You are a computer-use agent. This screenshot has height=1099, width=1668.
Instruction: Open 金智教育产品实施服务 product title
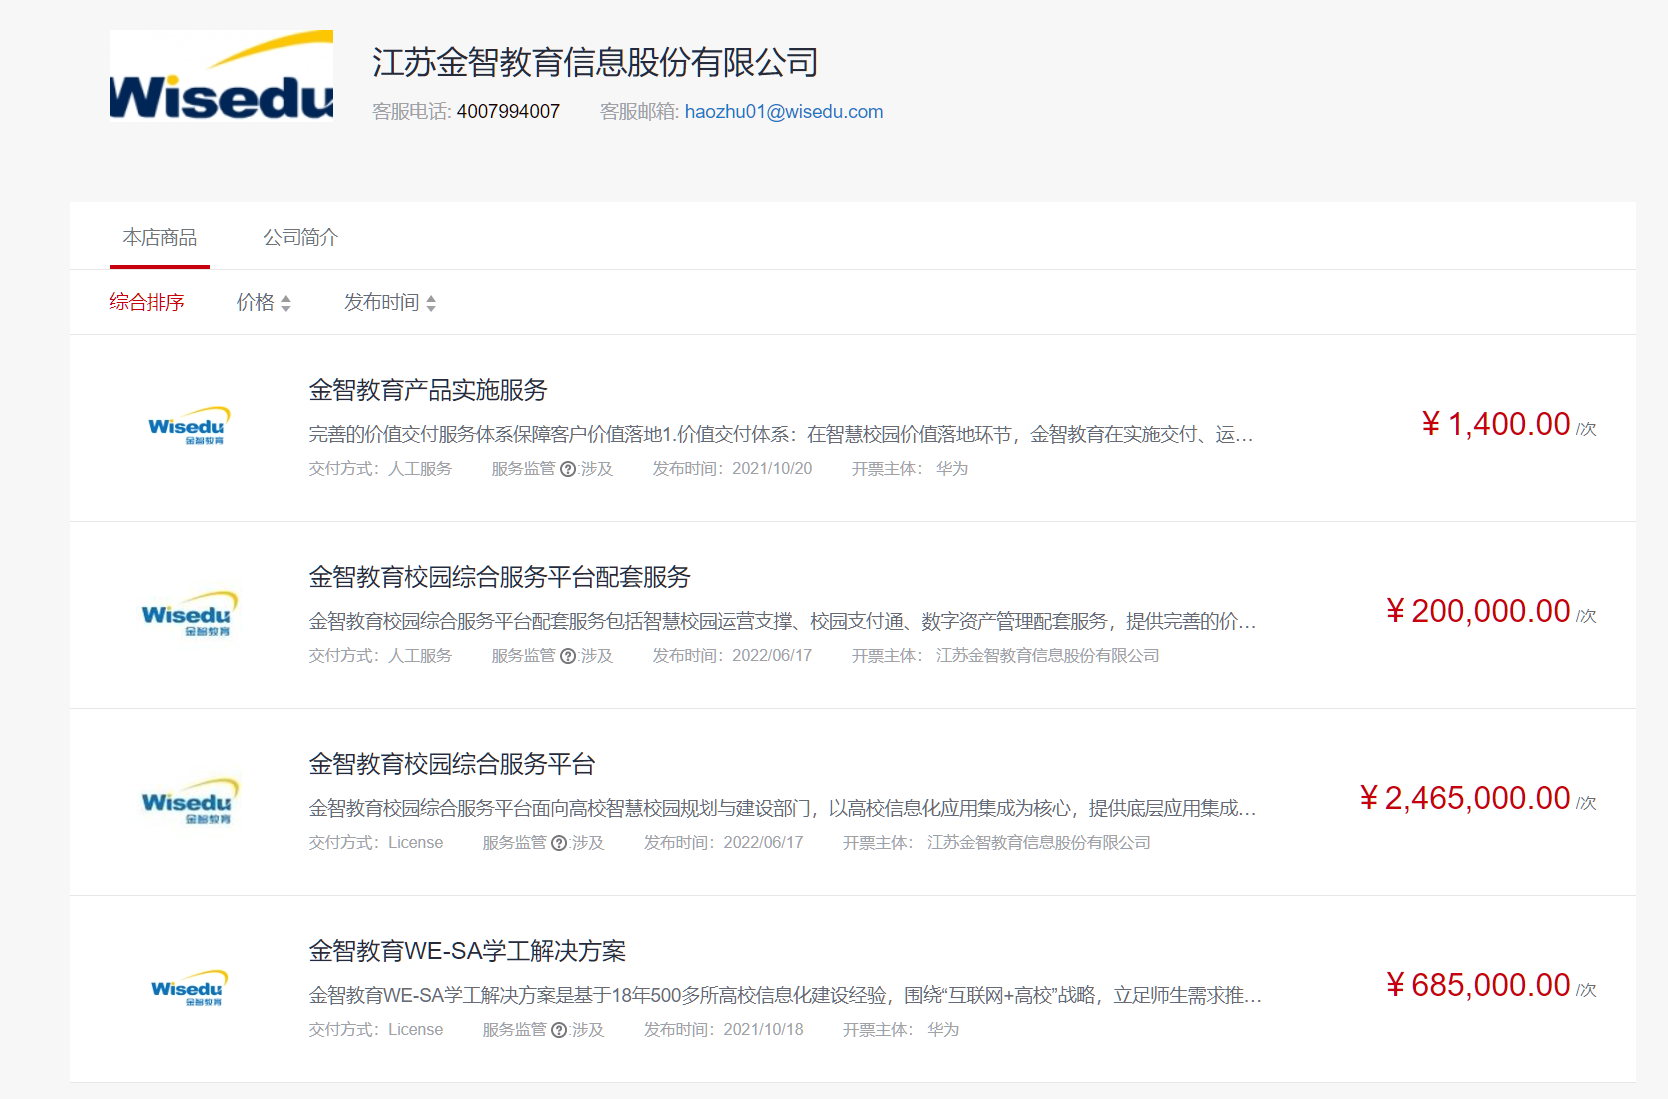pyautogui.click(x=428, y=390)
